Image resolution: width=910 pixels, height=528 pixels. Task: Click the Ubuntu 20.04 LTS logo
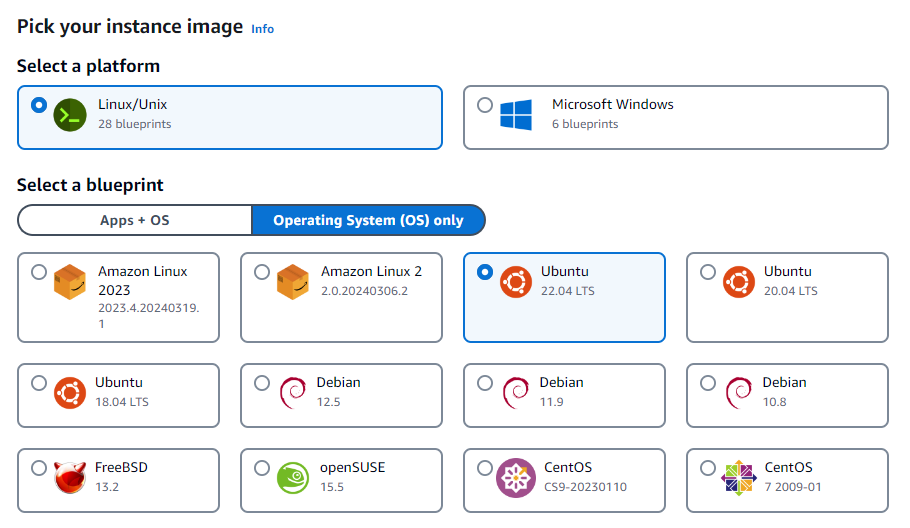point(739,283)
